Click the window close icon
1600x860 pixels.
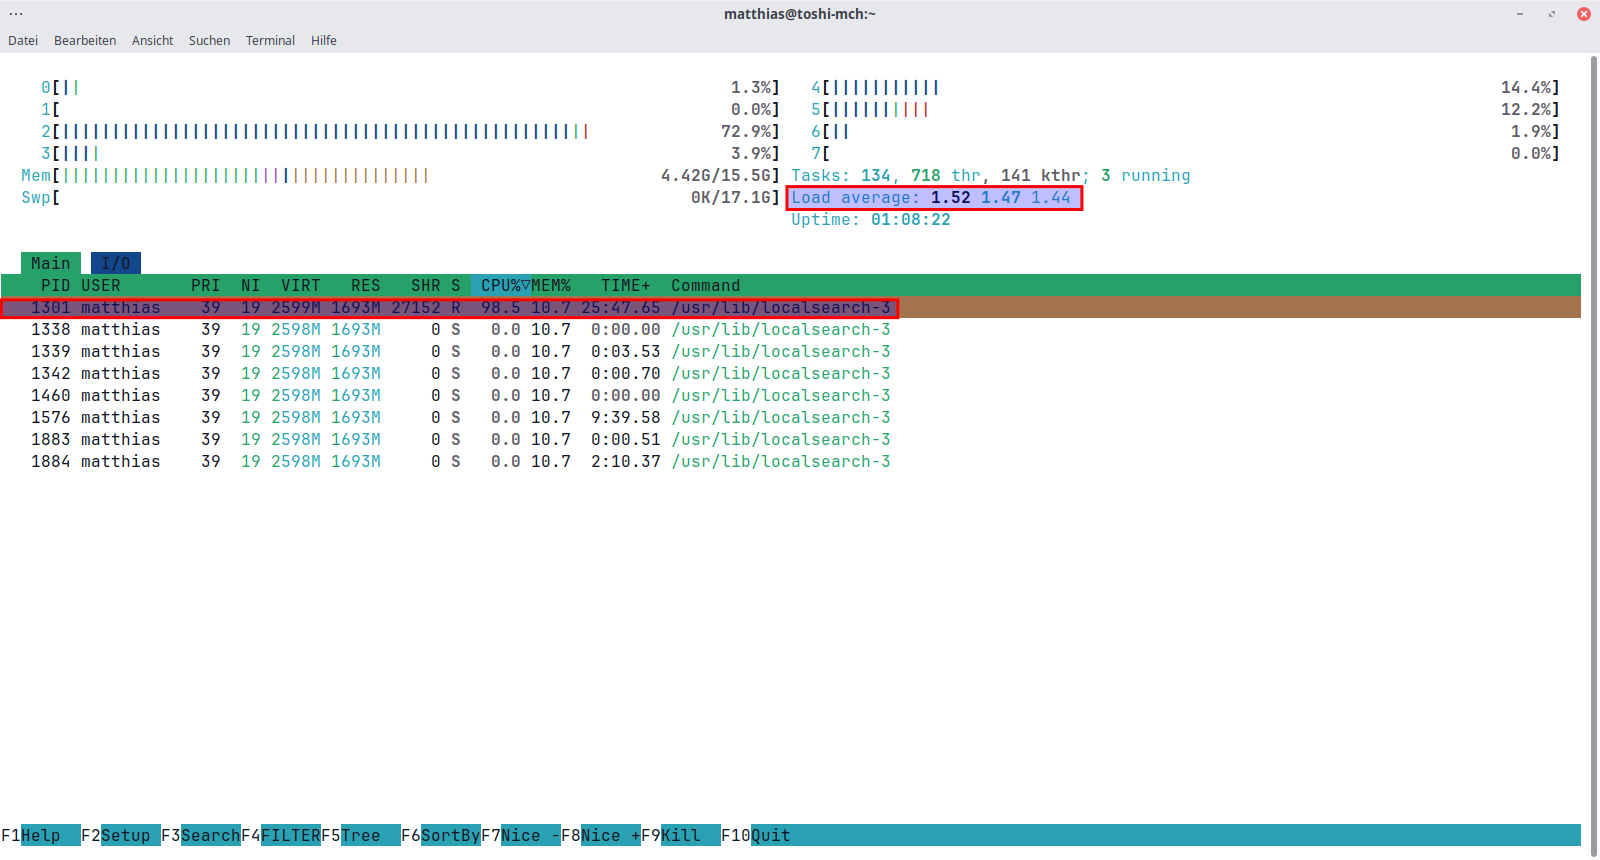tap(1584, 14)
